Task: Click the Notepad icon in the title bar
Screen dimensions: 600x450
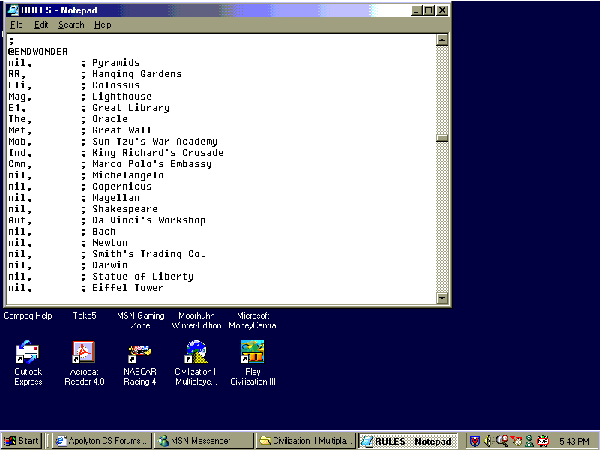Action: click(13, 10)
